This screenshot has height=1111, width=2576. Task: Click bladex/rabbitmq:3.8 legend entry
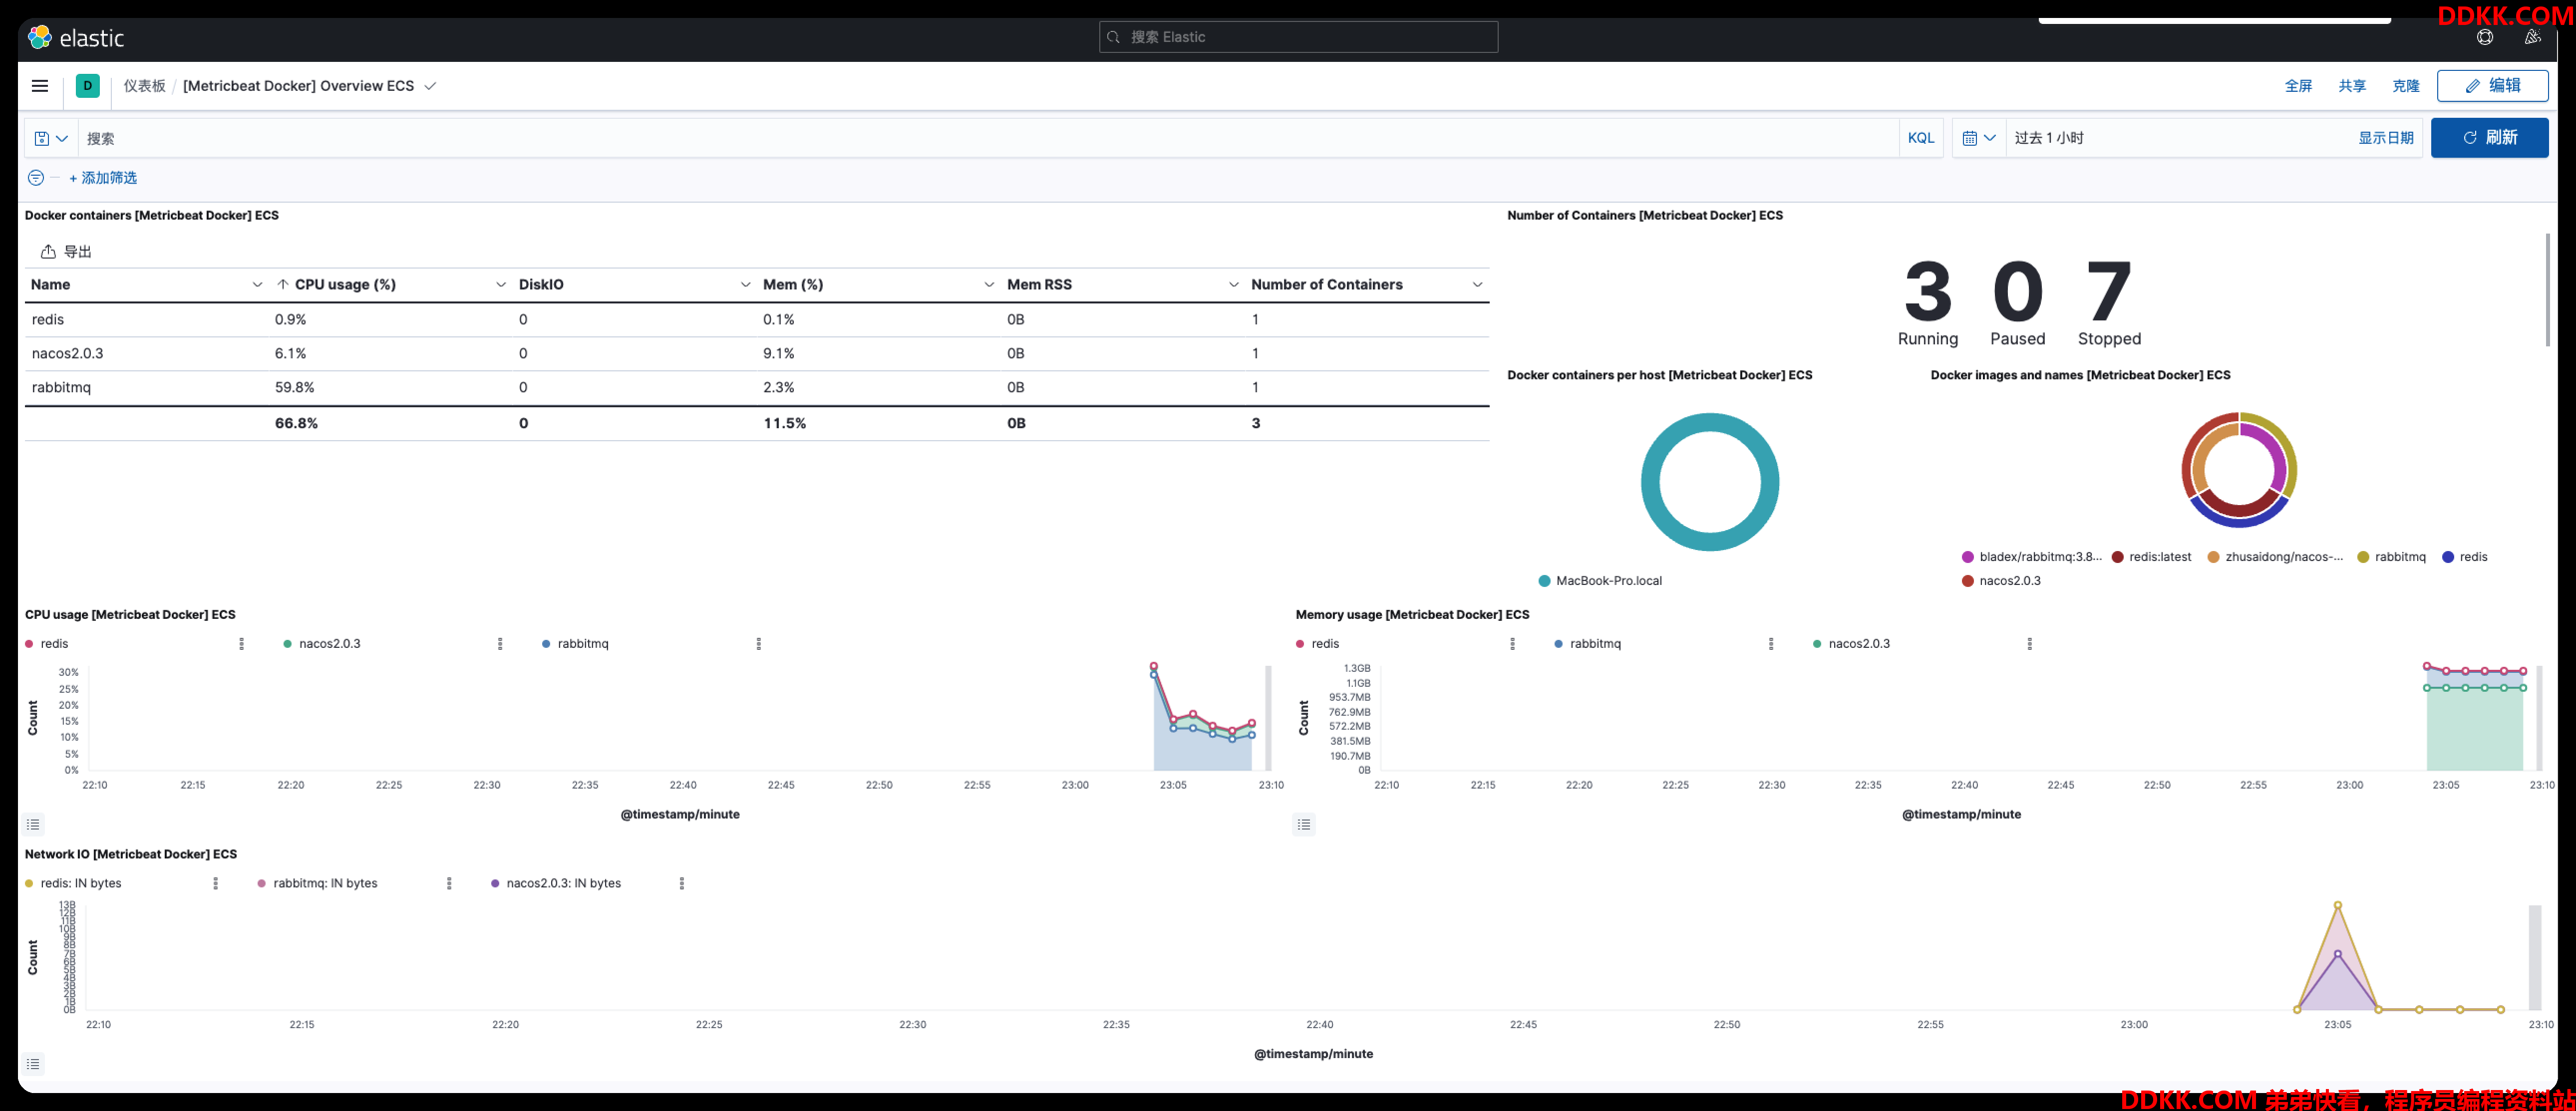(2031, 556)
